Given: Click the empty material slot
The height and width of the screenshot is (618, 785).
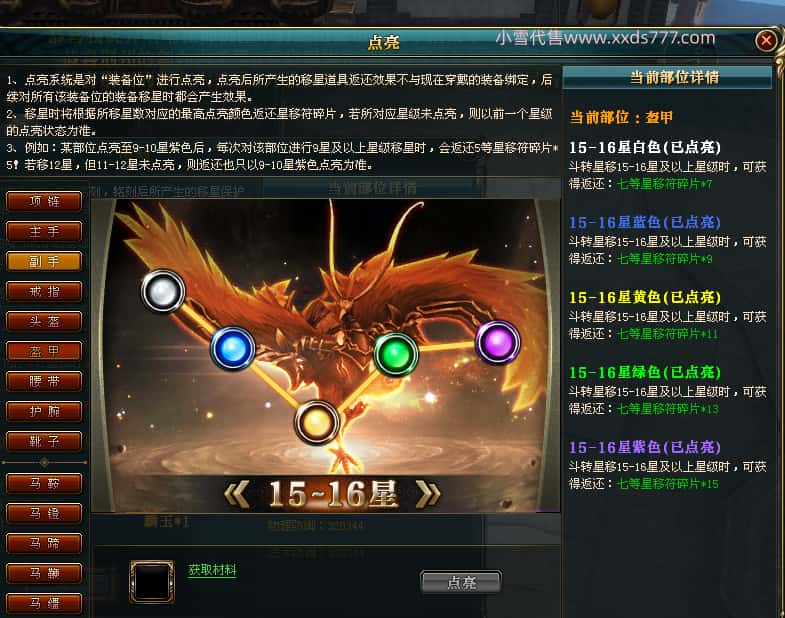Looking at the screenshot, I should (152, 581).
